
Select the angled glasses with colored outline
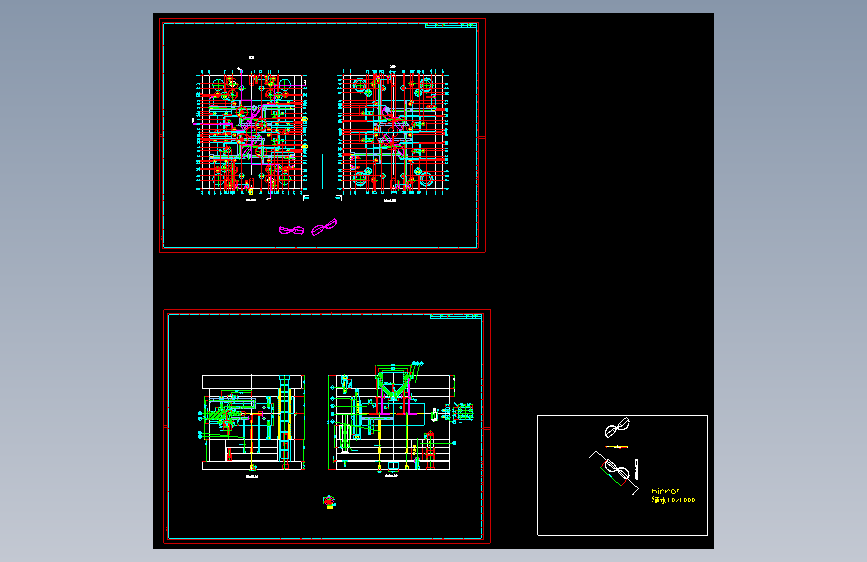click(x=614, y=472)
